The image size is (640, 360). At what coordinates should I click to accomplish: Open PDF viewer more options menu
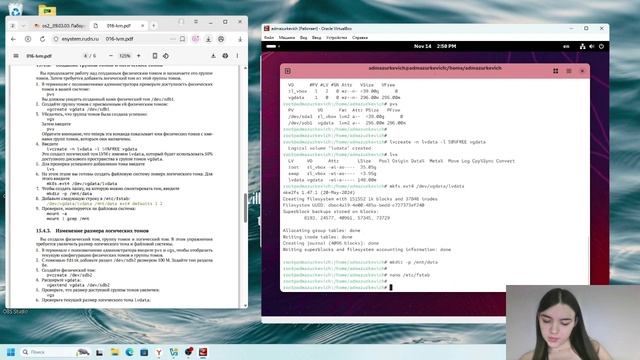click(237, 56)
